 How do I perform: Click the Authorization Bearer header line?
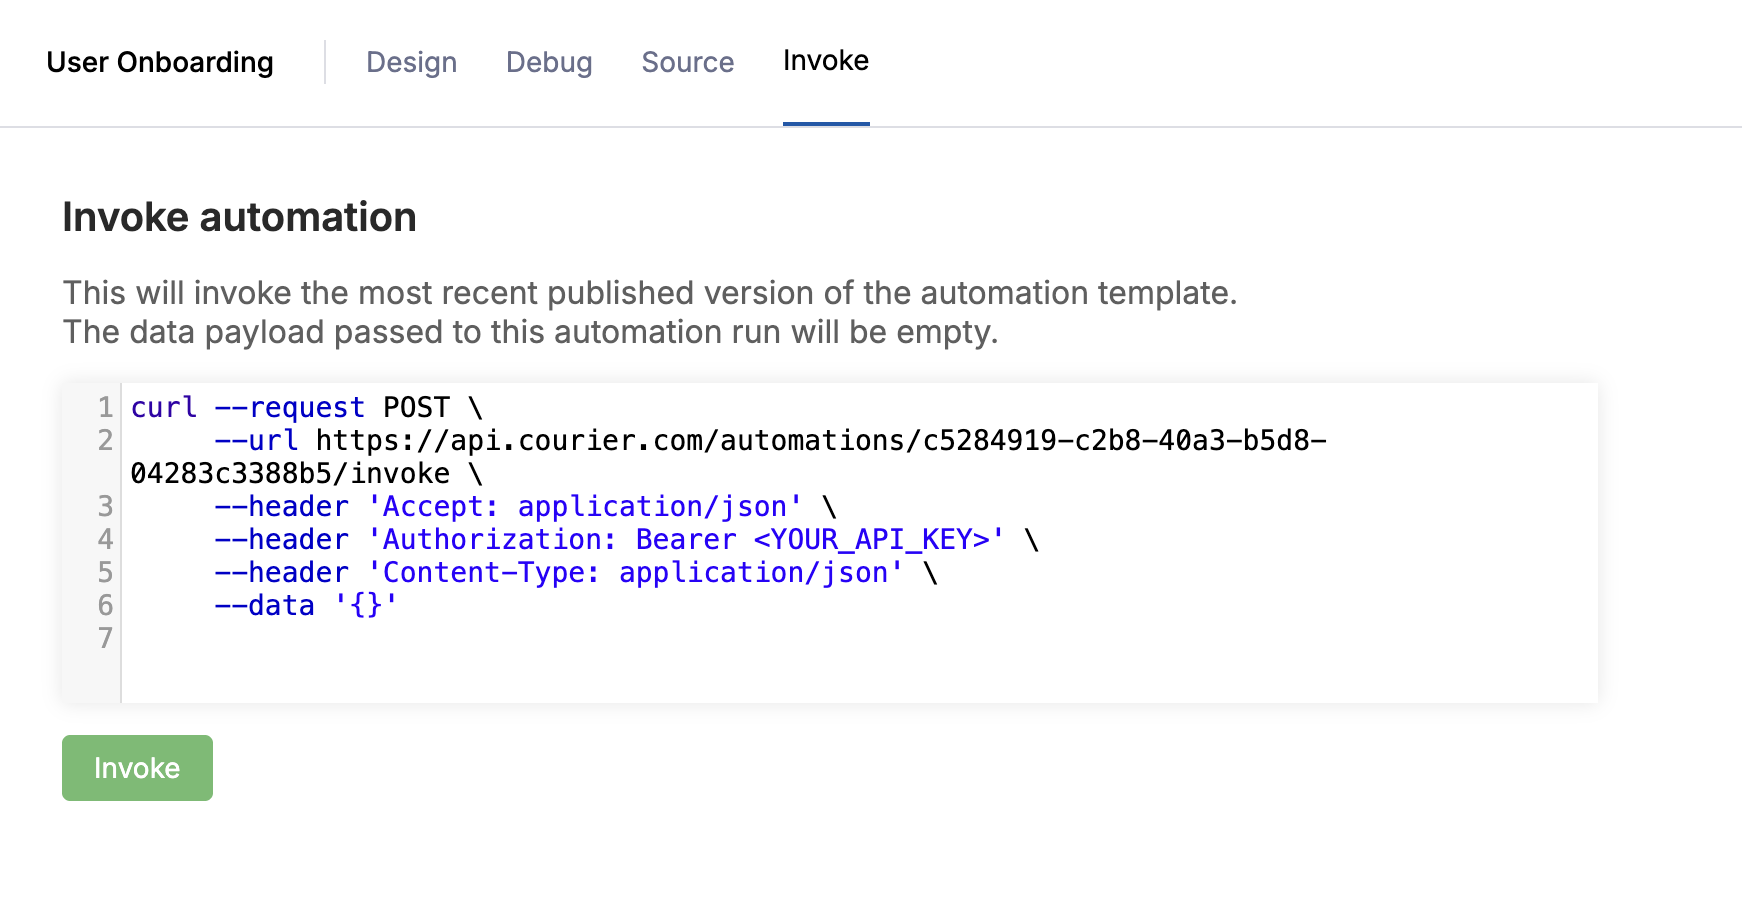tap(600, 539)
